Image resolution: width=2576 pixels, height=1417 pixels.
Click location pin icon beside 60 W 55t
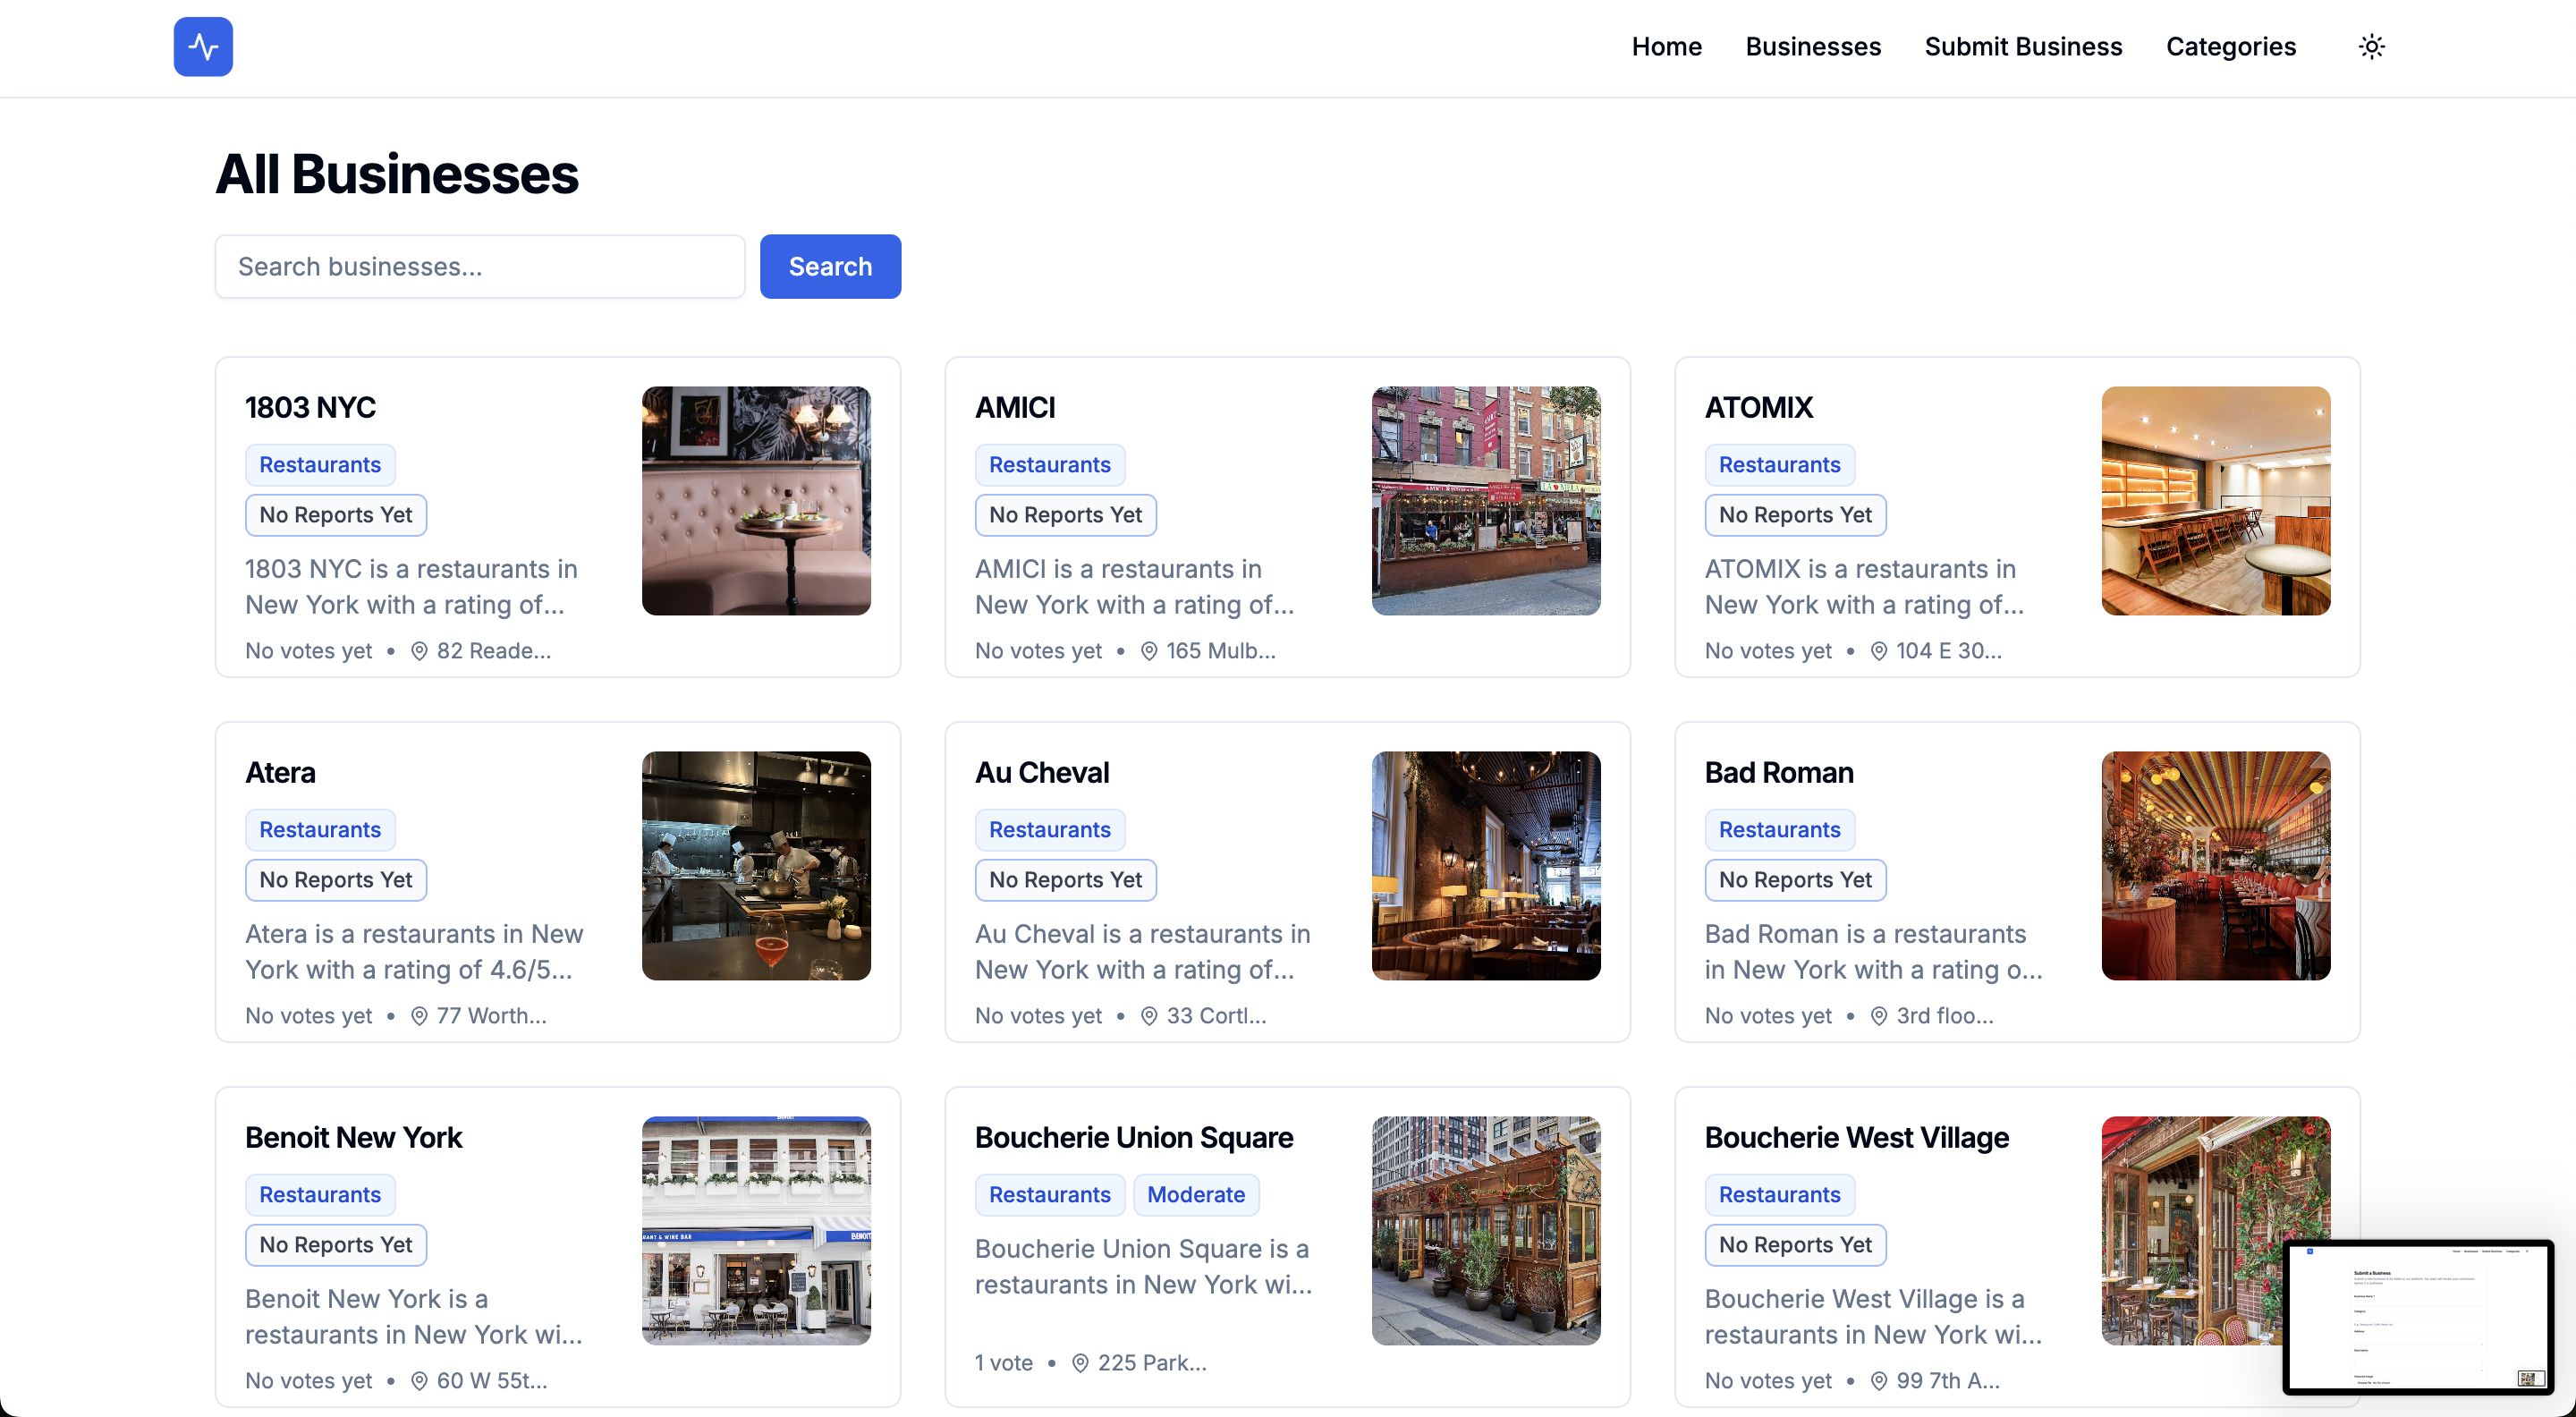(420, 1382)
